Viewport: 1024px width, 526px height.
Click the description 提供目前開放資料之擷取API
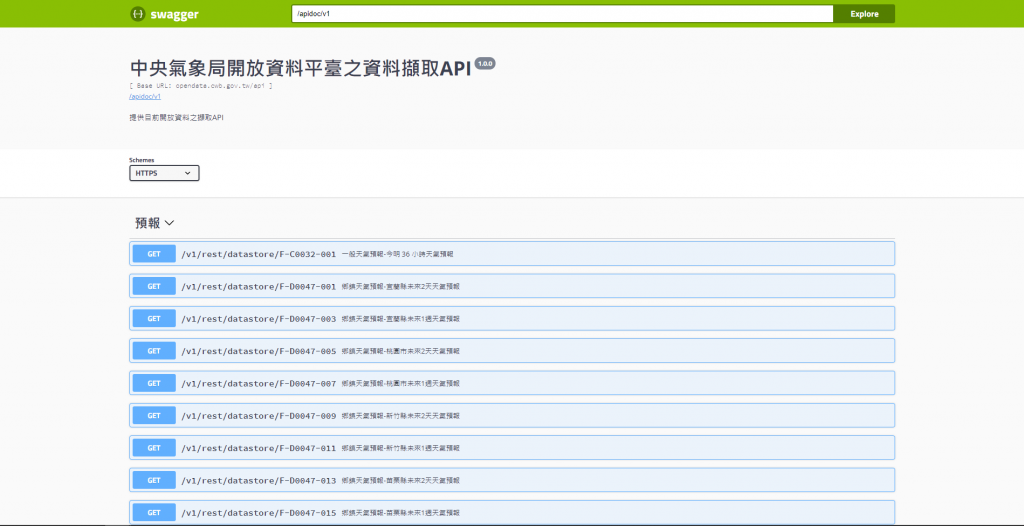[x=177, y=118]
